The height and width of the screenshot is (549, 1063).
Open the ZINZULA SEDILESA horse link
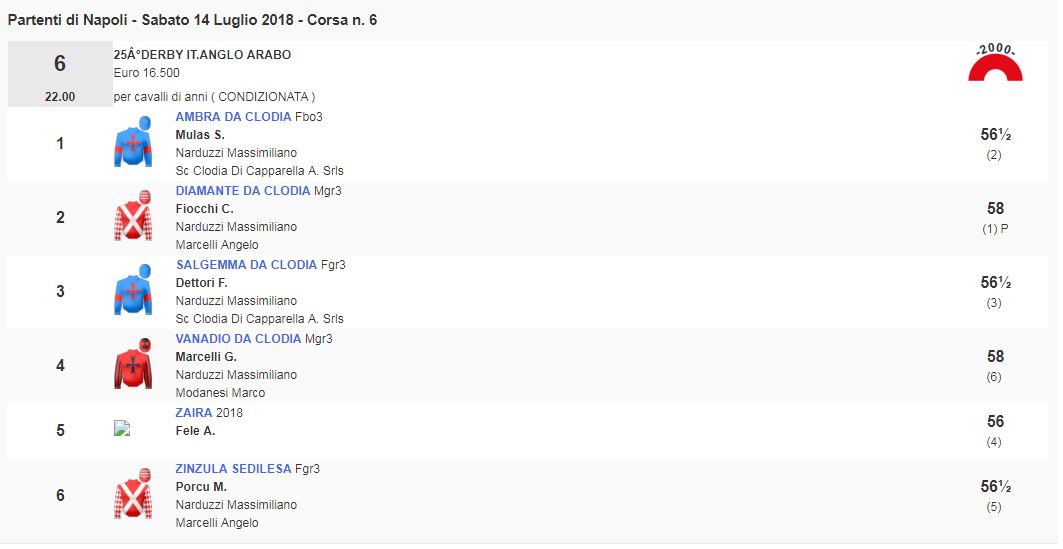tap(233, 469)
